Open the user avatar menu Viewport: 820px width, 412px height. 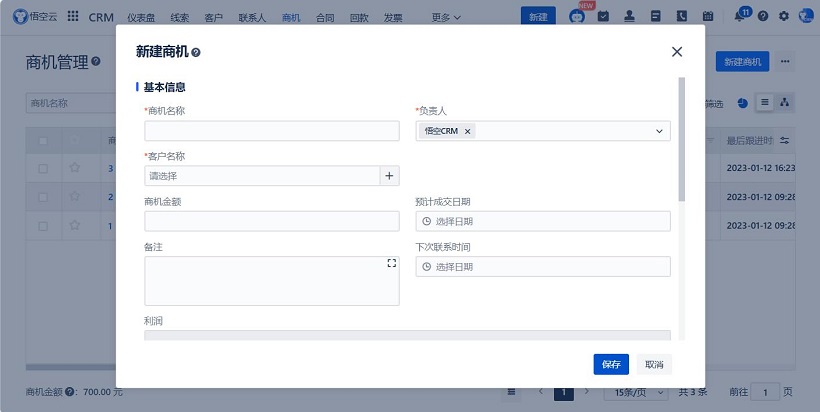pyautogui.click(x=806, y=16)
